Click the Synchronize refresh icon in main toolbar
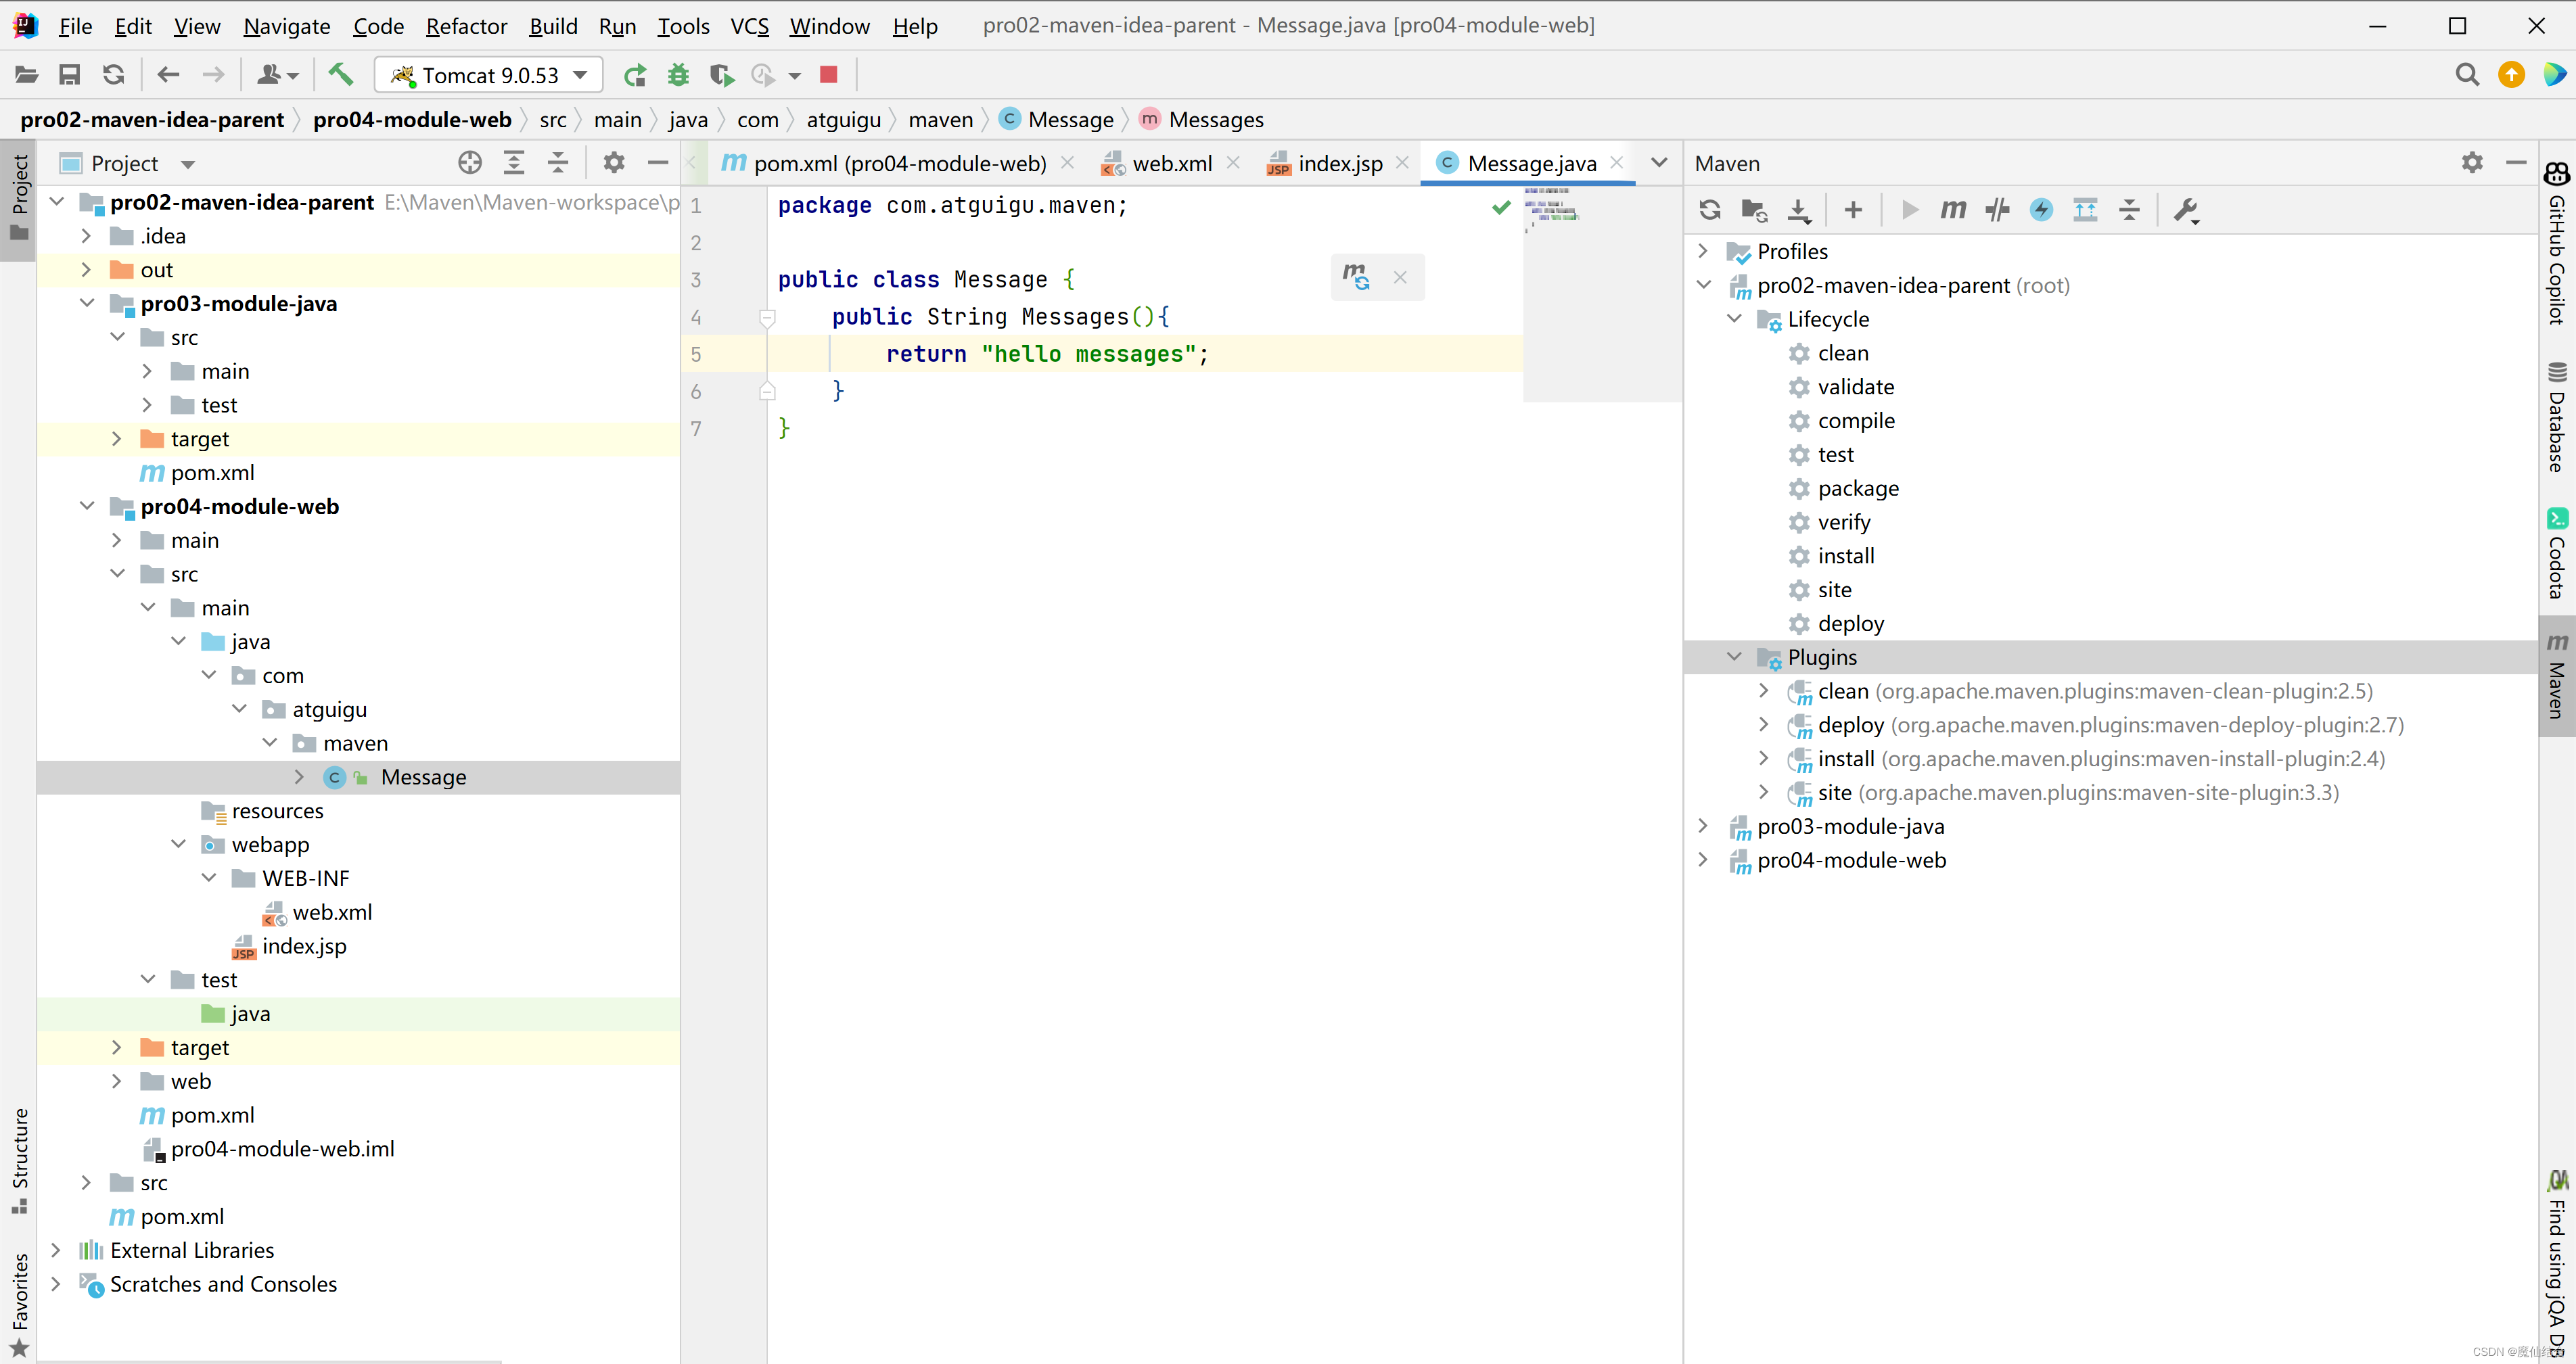Image resolution: width=2576 pixels, height=1364 pixels. pyautogui.click(x=114, y=75)
